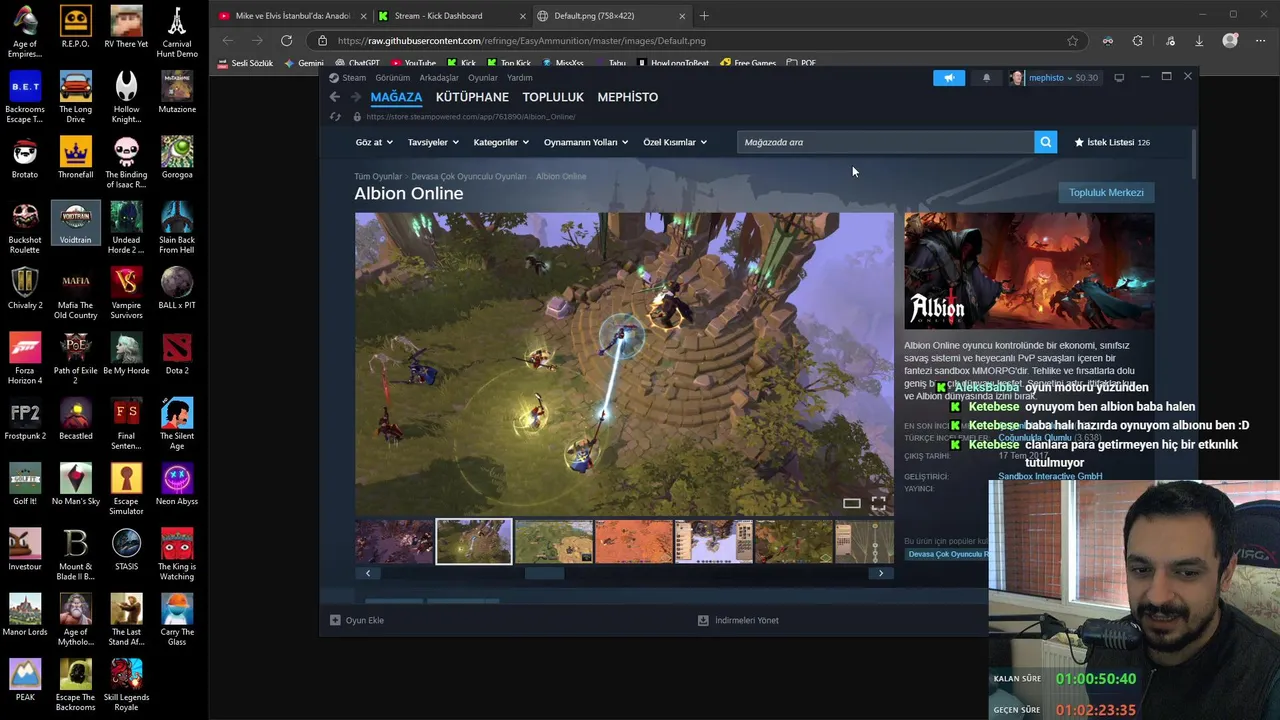The image size is (1280, 720).
Task: Click the thumbnail strip scroll handle
Action: (x=544, y=574)
